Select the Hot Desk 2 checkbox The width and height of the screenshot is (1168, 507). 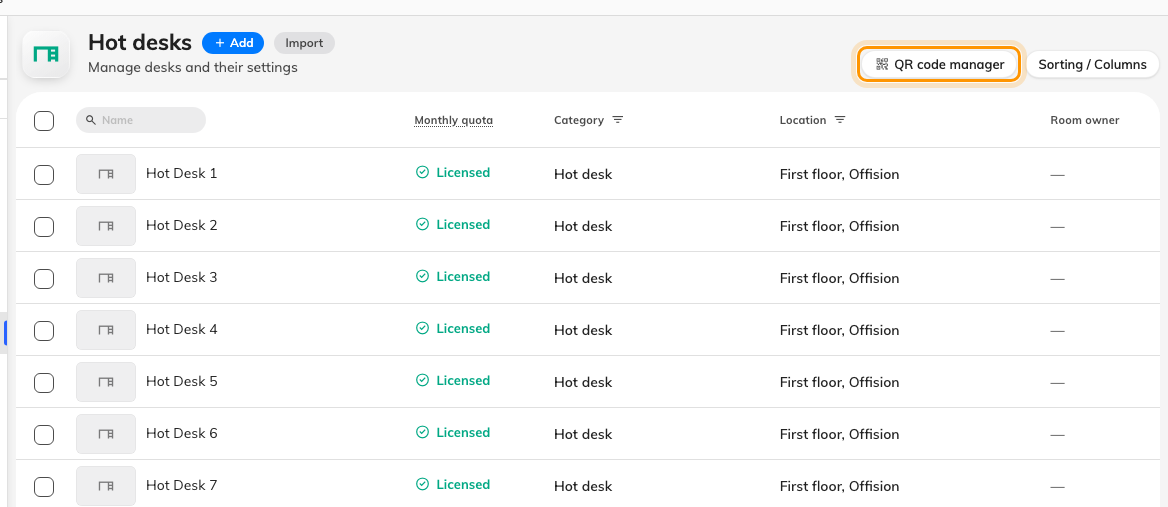point(44,227)
